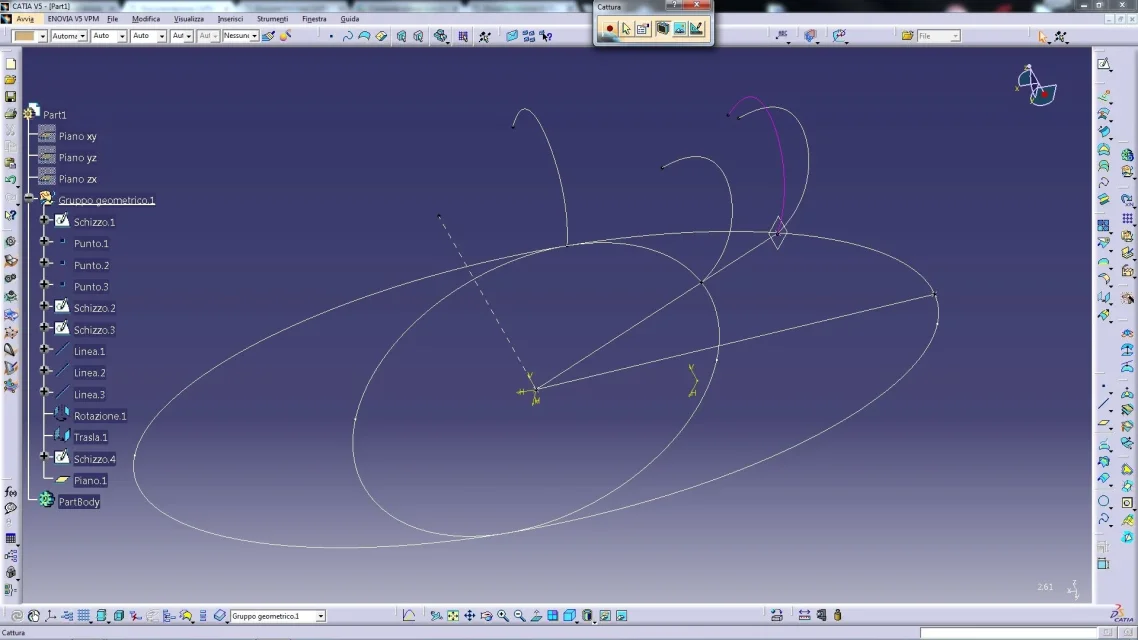Select Piano yz in the tree
This screenshot has height=640, width=1138.
tap(78, 157)
